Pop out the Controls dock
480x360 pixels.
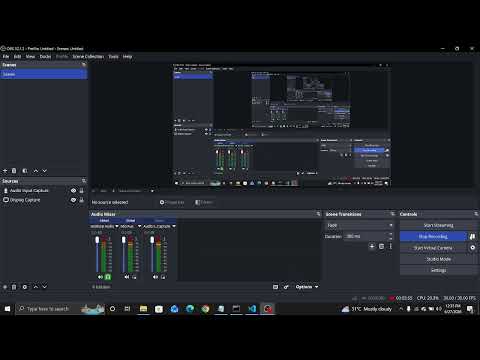[476, 214]
